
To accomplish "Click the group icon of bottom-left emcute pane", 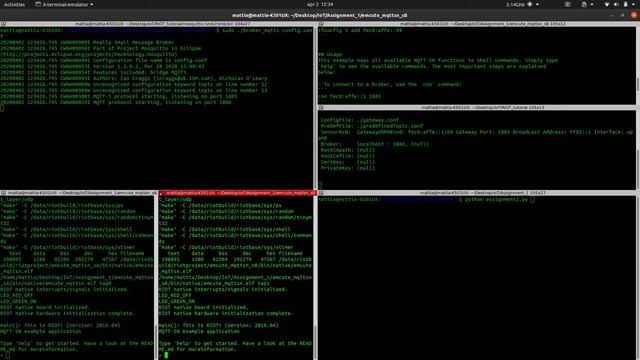I will point(3,193).
